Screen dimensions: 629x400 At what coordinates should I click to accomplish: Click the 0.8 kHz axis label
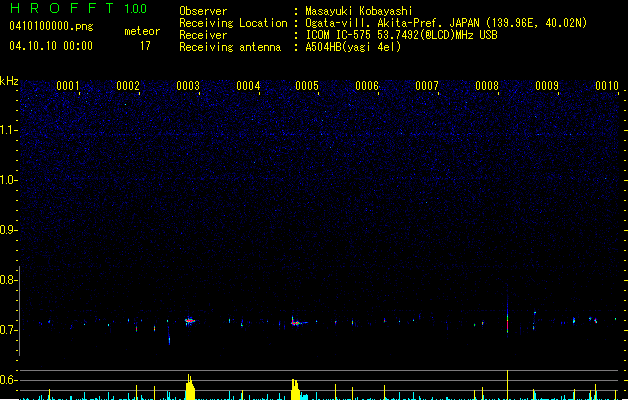pos(8,280)
